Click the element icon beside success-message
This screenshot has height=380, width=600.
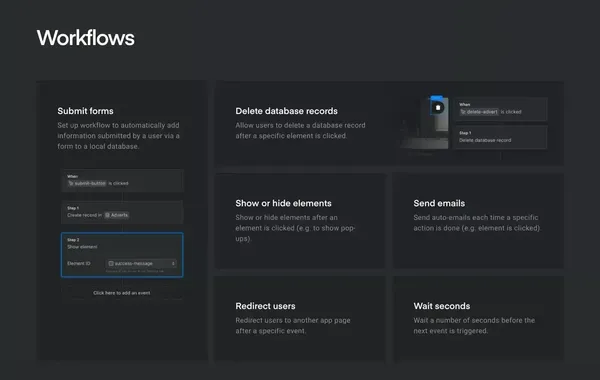(x=111, y=263)
